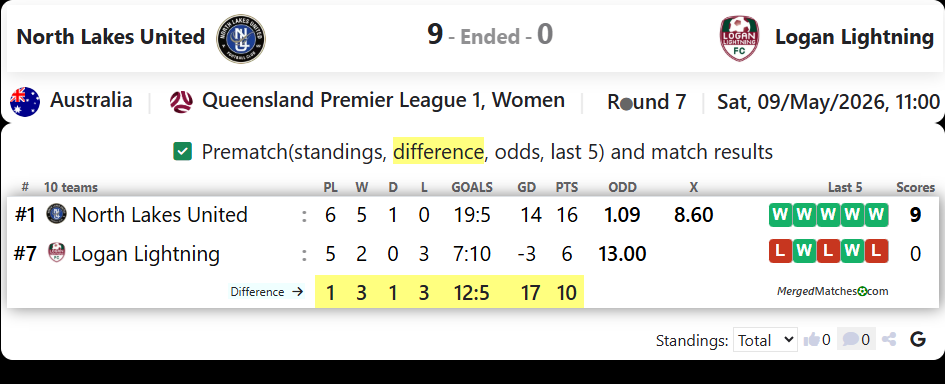
Task: Click the Queensland Premier League logo icon
Action: click(181, 101)
